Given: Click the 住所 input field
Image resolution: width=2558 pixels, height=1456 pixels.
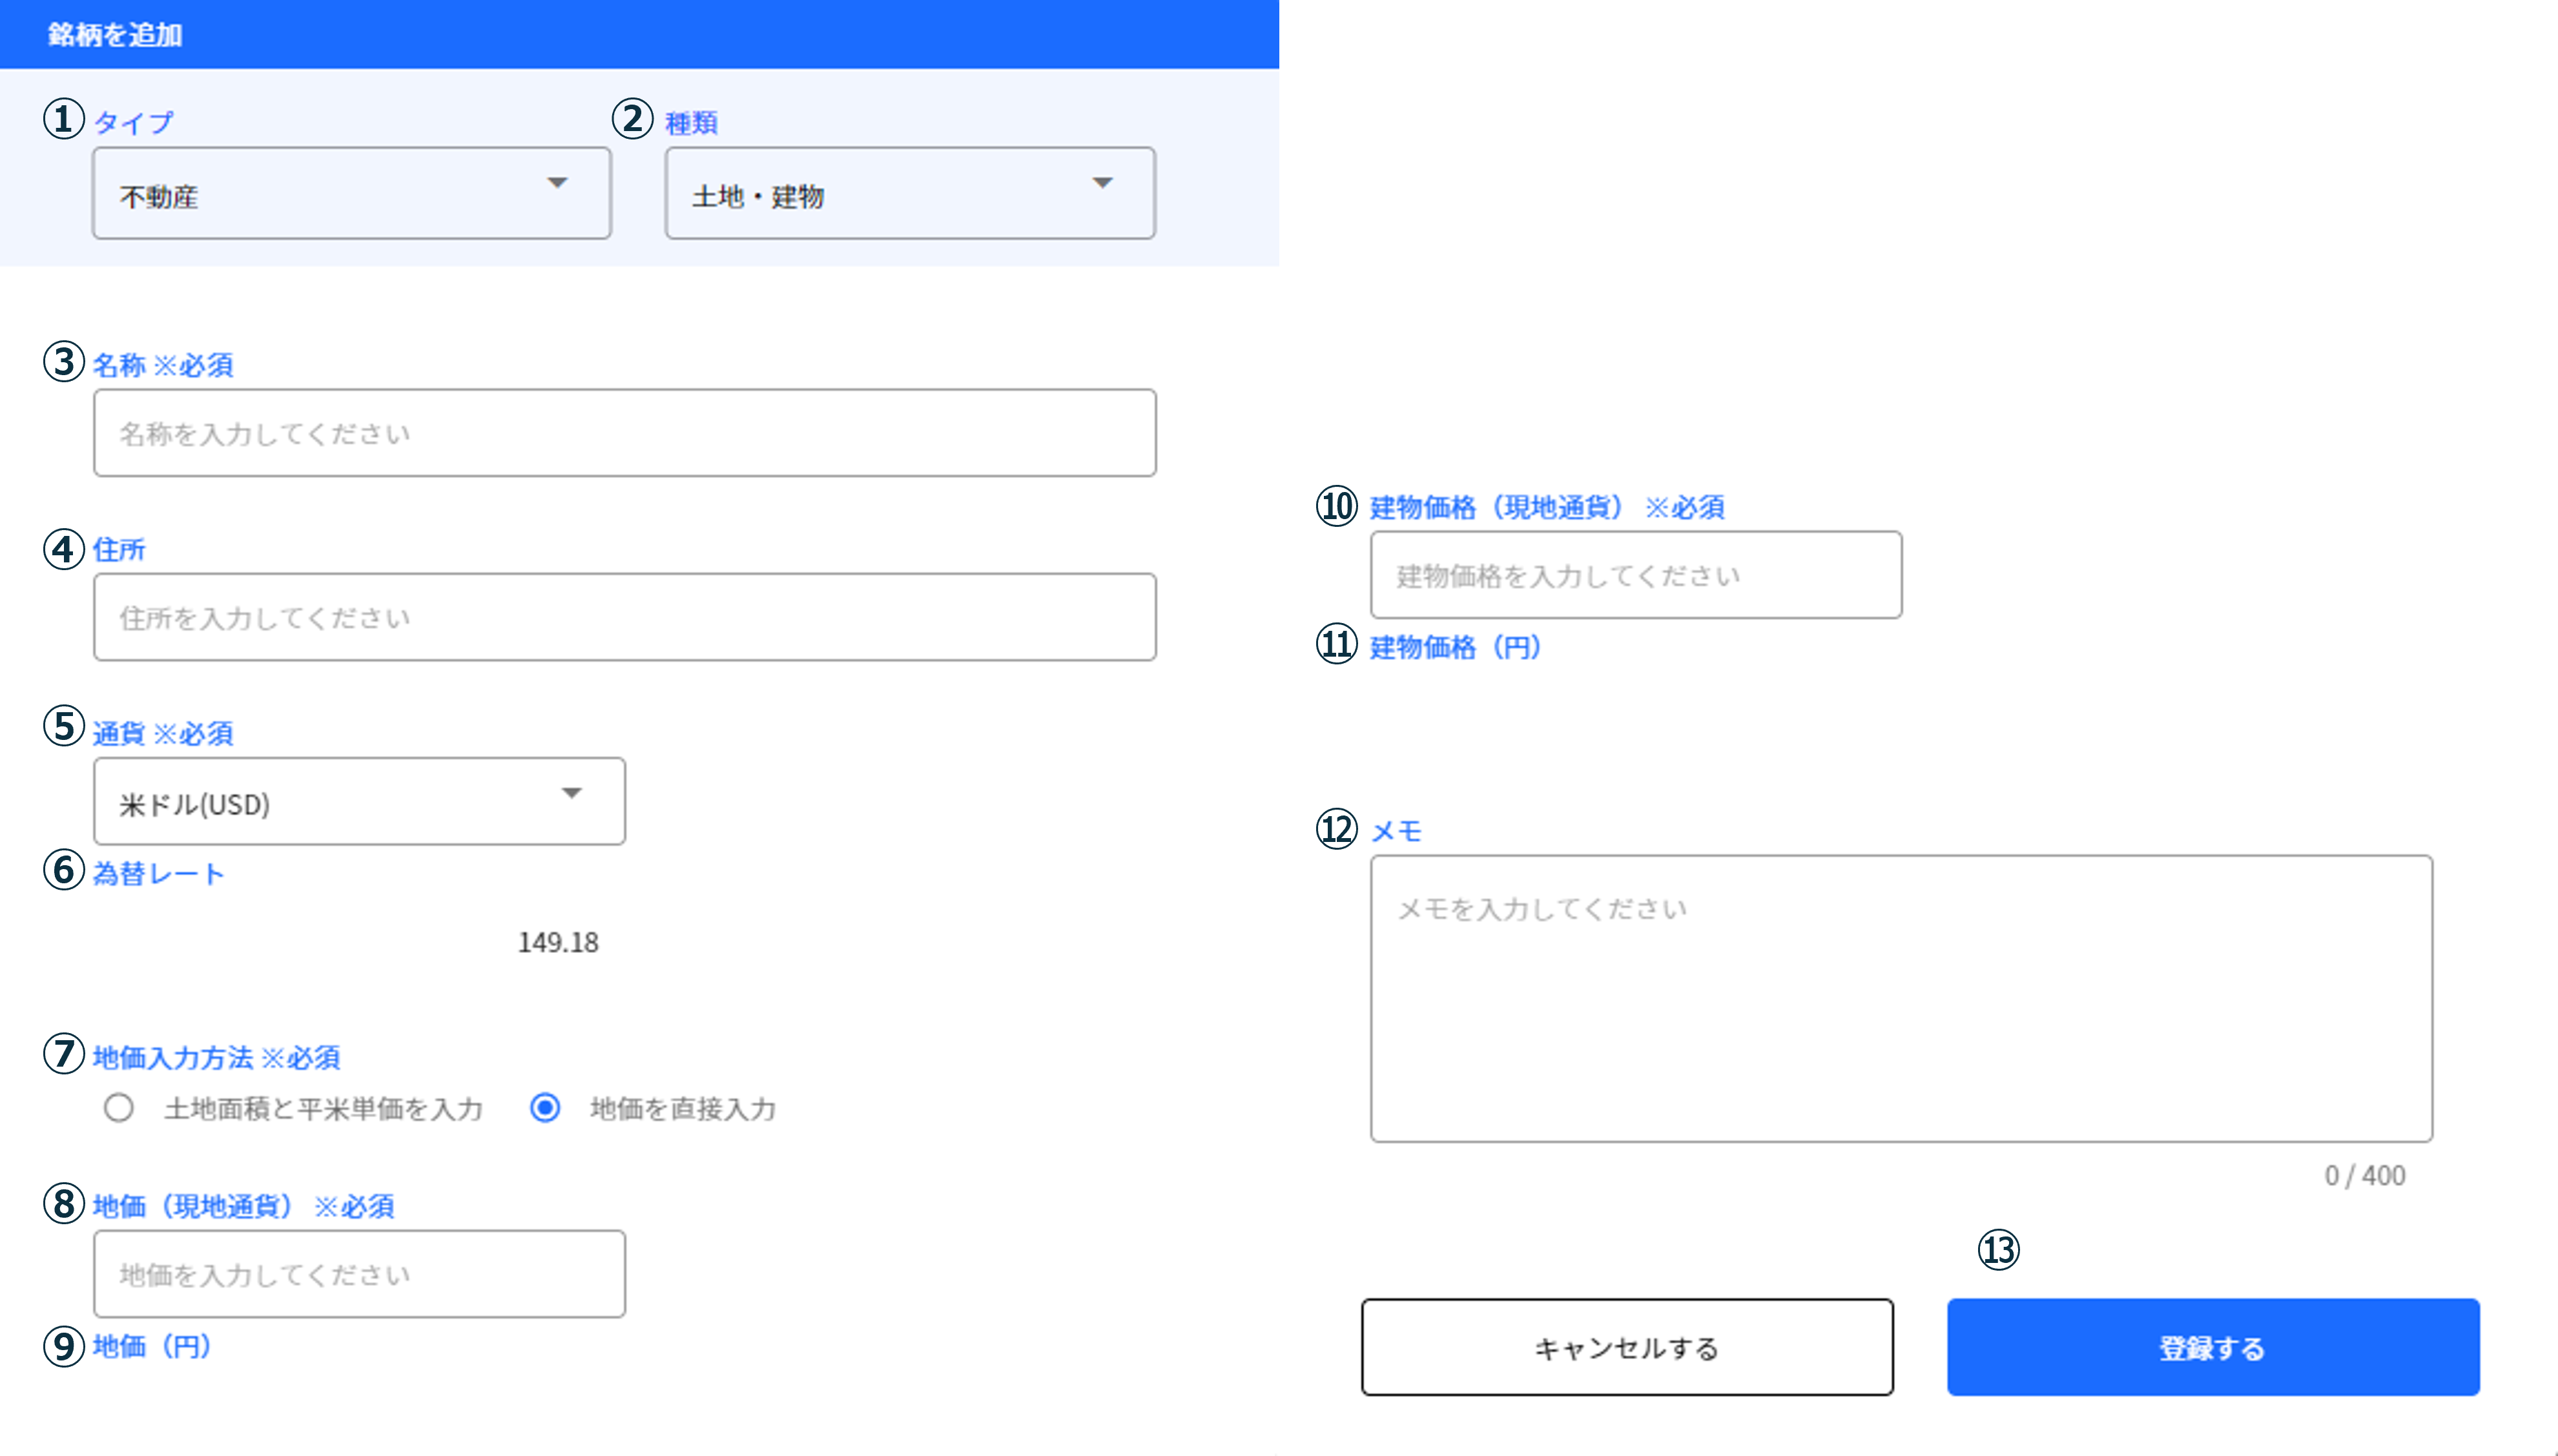Looking at the screenshot, I should click(624, 617).
